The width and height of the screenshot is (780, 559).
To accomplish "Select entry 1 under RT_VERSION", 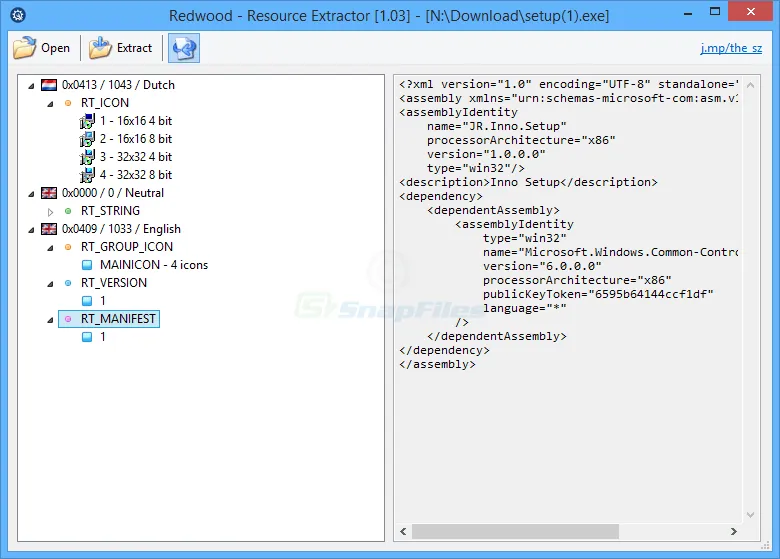I will coord(102,301).
